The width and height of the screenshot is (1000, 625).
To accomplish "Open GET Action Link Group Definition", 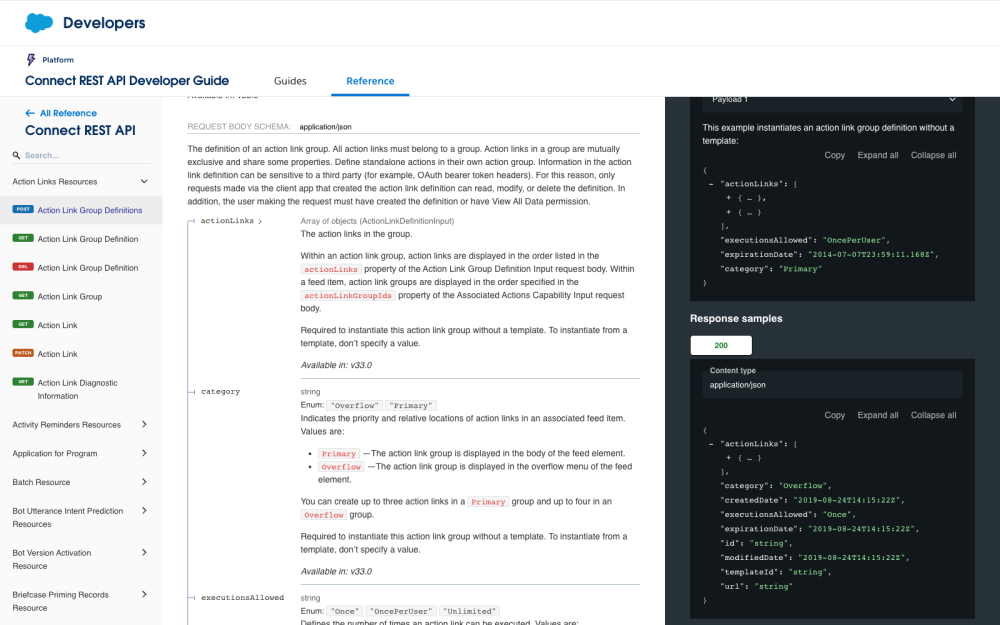I will tap(88, 239).
